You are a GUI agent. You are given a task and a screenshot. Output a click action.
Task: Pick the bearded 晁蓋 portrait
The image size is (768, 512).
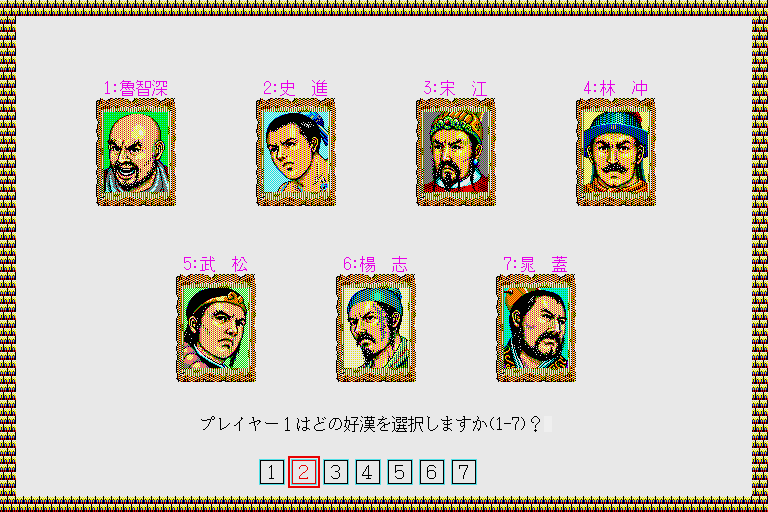(536, 328)
